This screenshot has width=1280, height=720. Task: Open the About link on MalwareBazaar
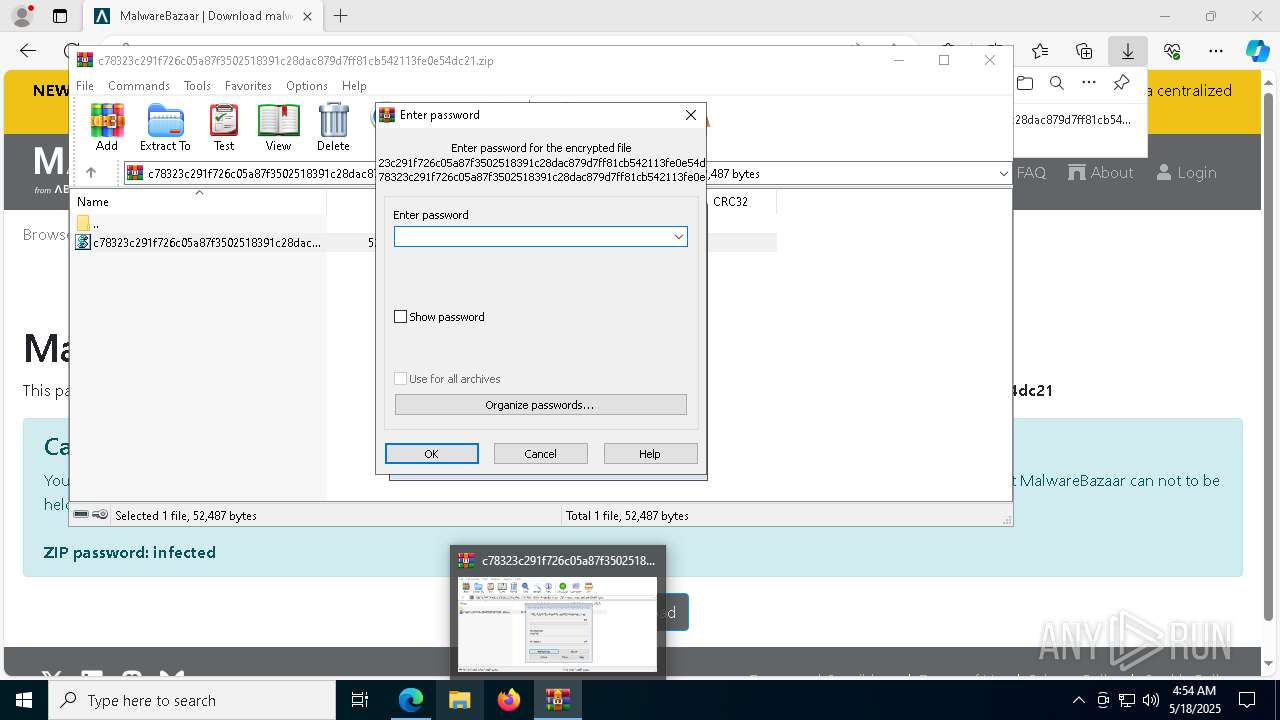coord(1101,173)
